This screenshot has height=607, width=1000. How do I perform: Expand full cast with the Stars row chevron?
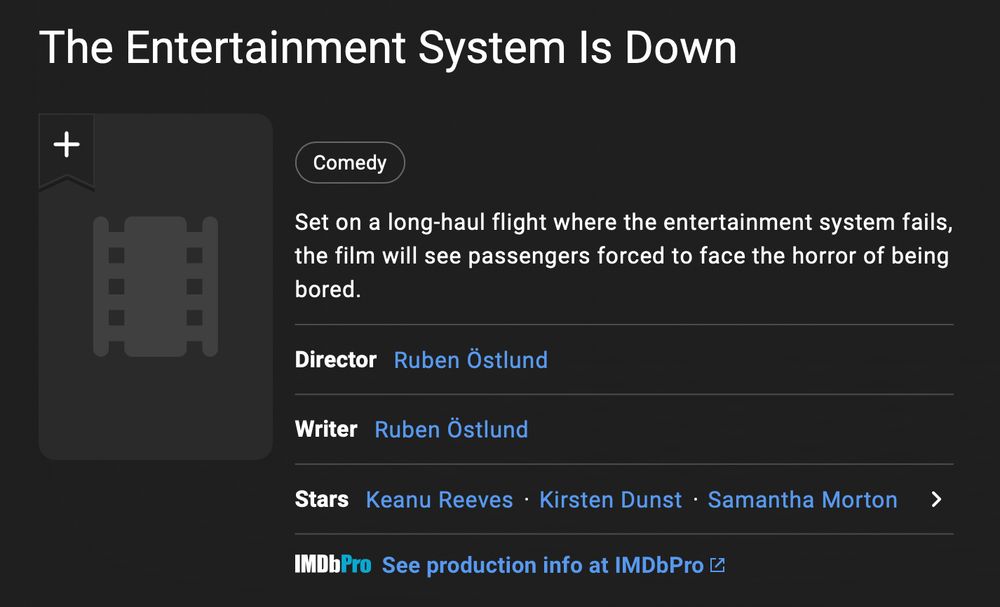pos(936,499)
